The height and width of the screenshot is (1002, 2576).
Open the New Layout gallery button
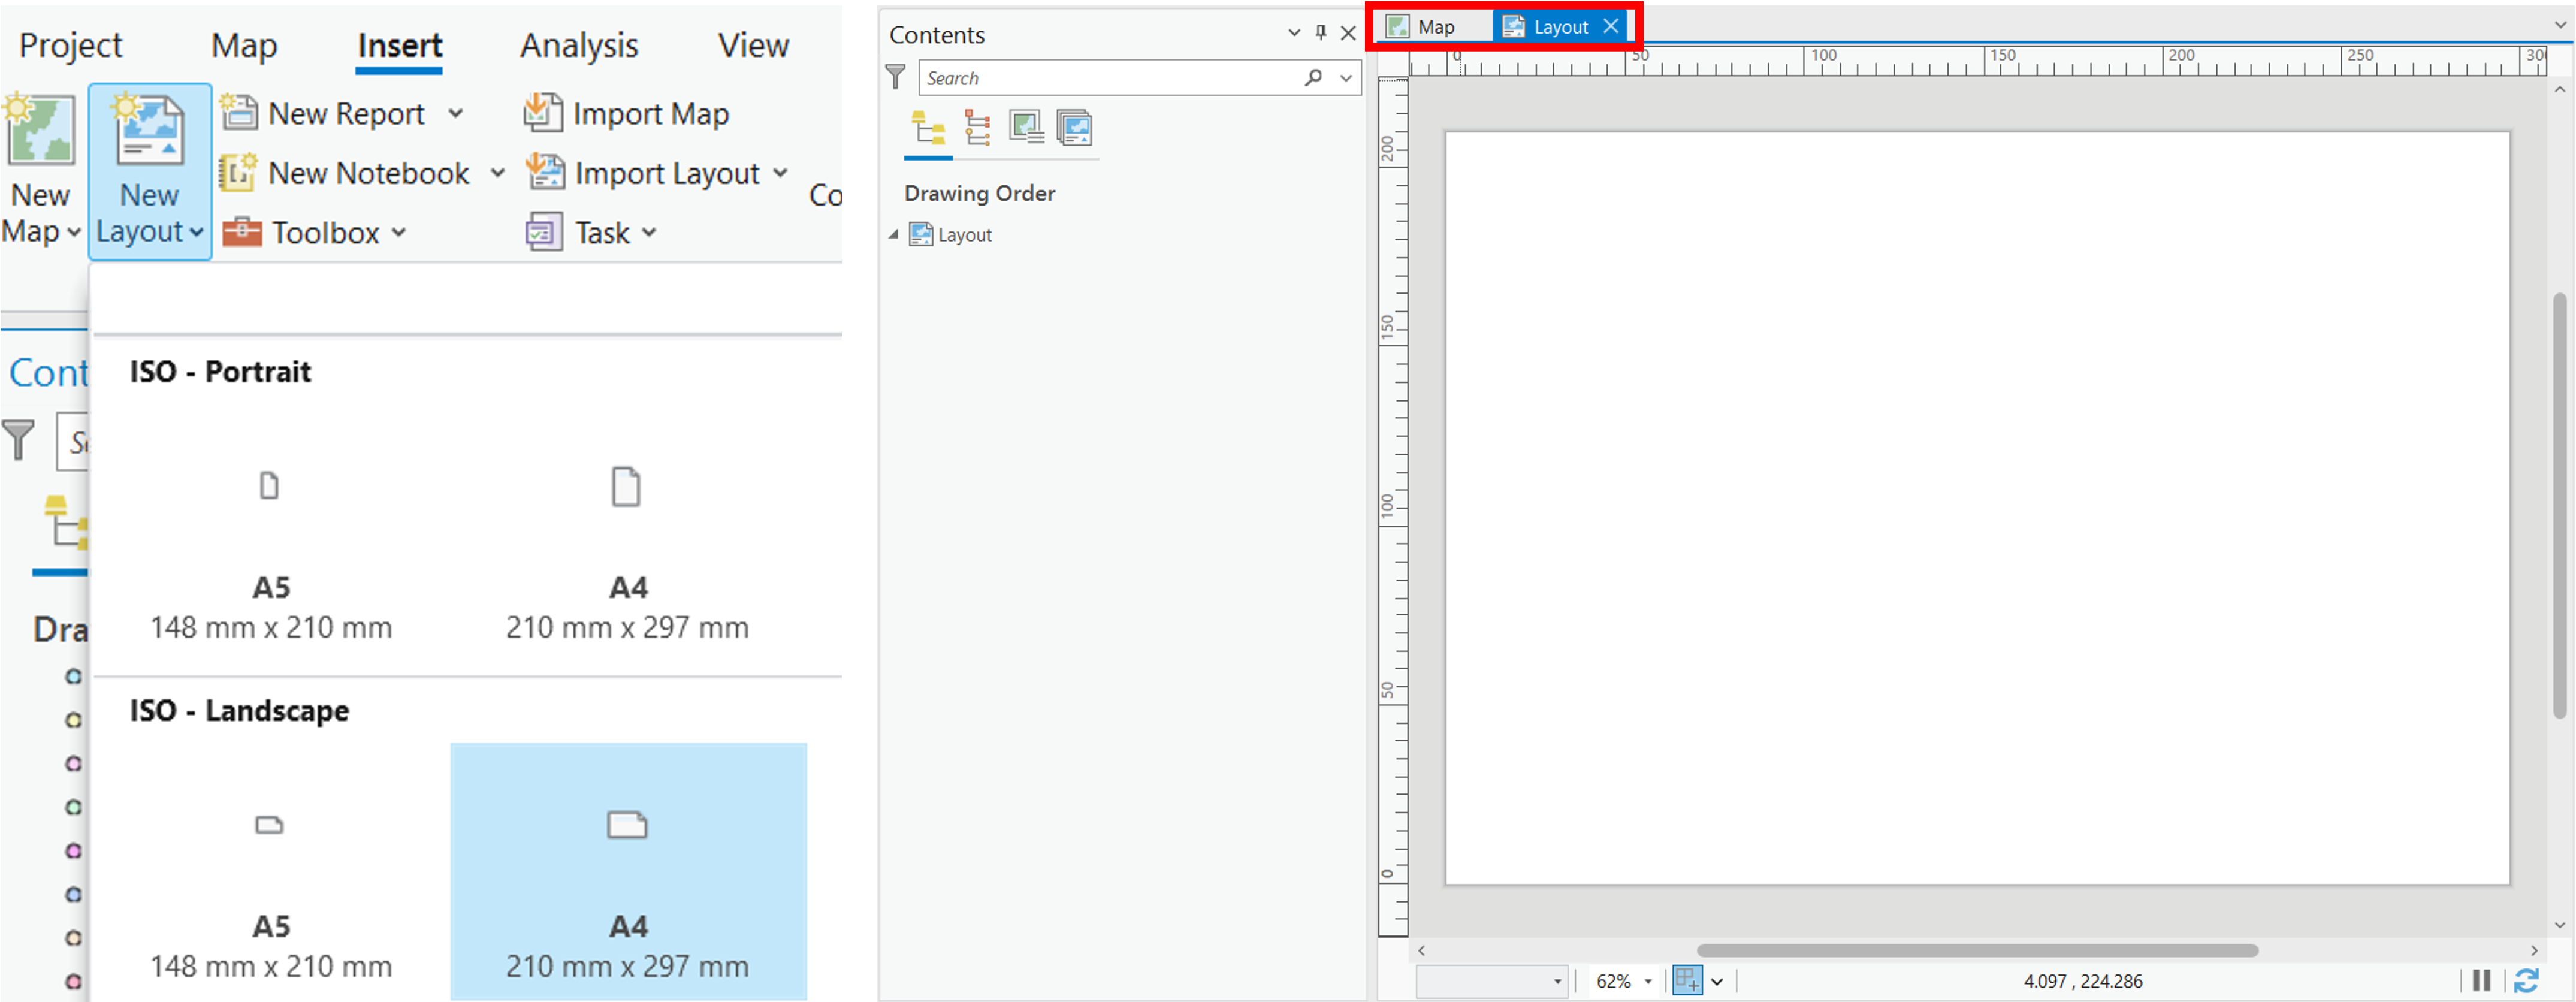click(x=150, y=171)
